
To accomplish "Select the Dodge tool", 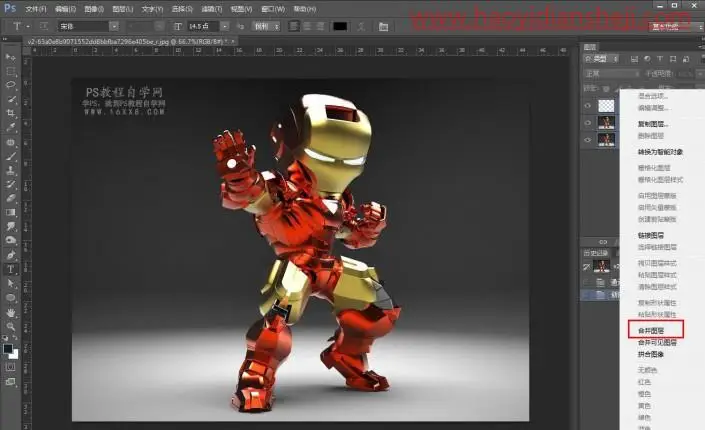I will coord(10,241).
